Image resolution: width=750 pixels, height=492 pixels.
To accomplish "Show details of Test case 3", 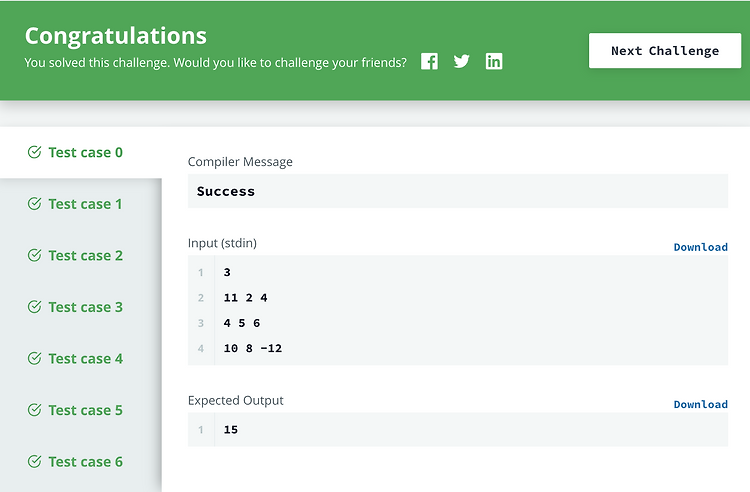I will [x=81, y=307].
